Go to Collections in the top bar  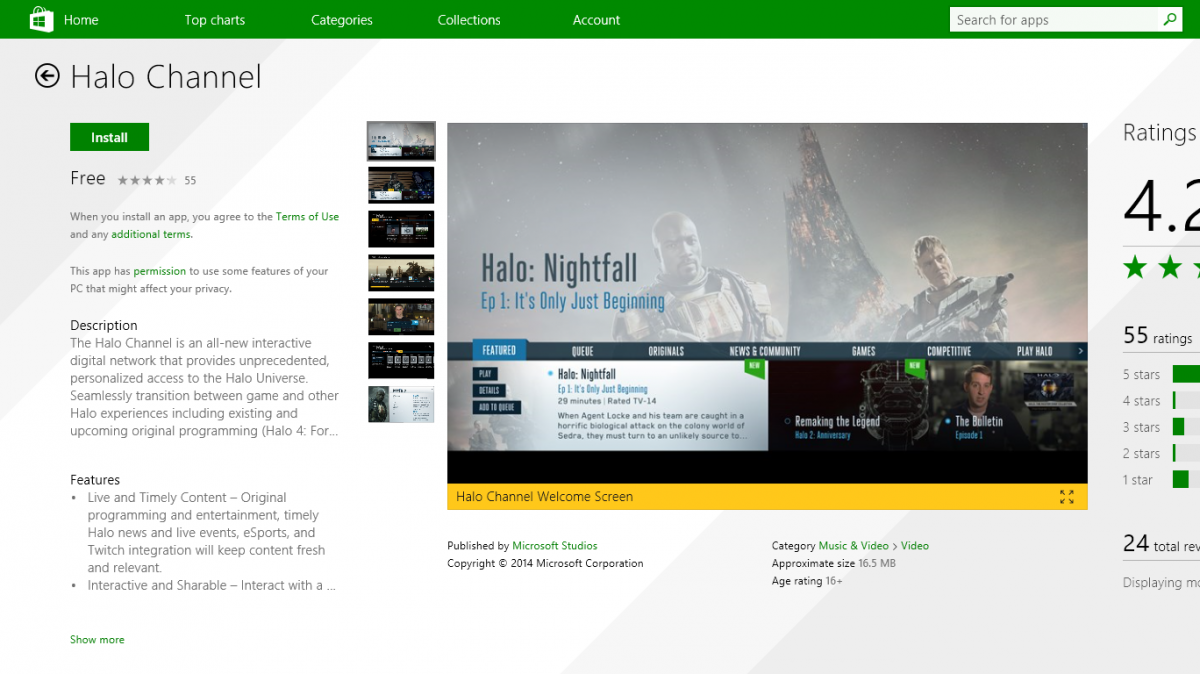[x=469, y=20]
